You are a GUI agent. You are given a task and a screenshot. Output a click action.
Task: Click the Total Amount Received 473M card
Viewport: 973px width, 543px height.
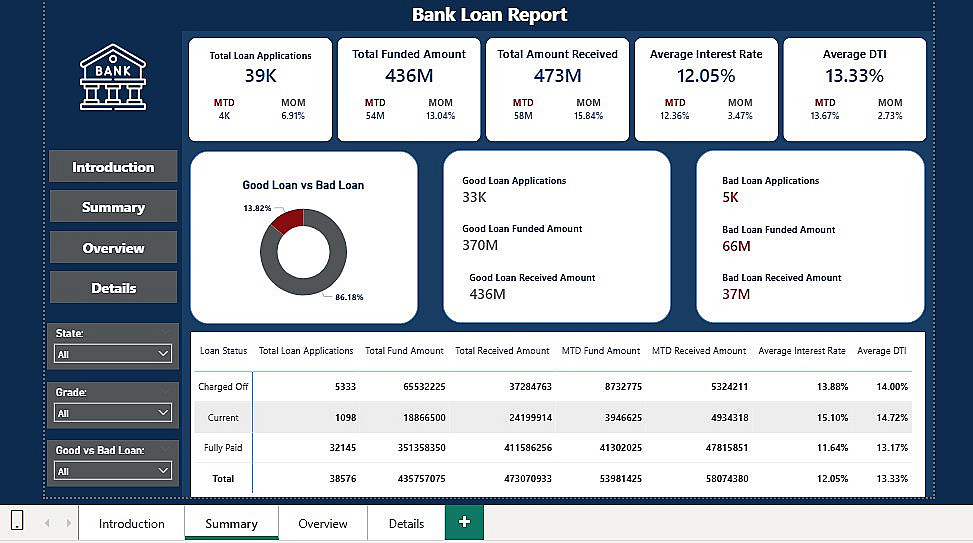[x=557, y=89]
